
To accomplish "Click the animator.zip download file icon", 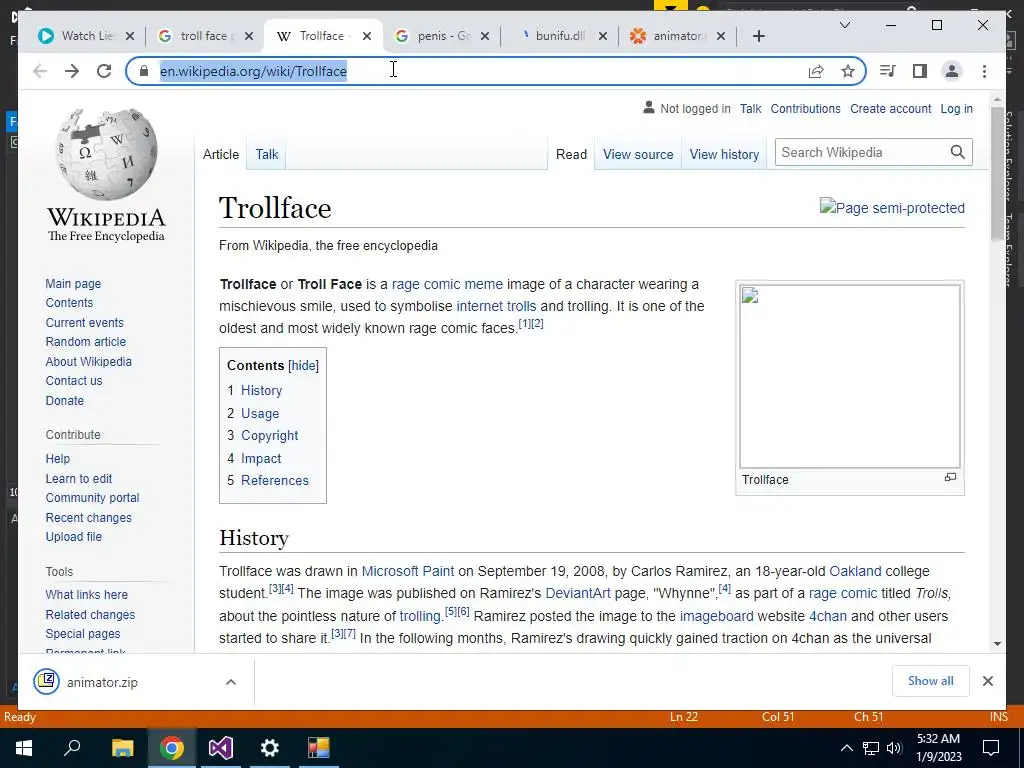I will (46, 682).
